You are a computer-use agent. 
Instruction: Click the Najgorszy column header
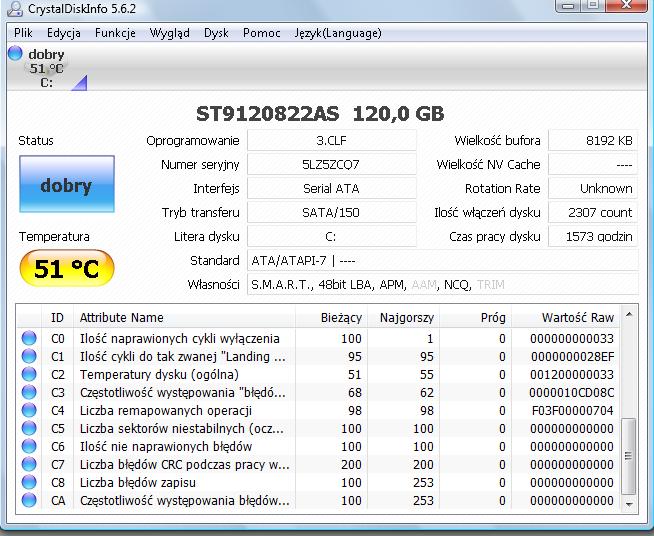click(x=403, y=317)
